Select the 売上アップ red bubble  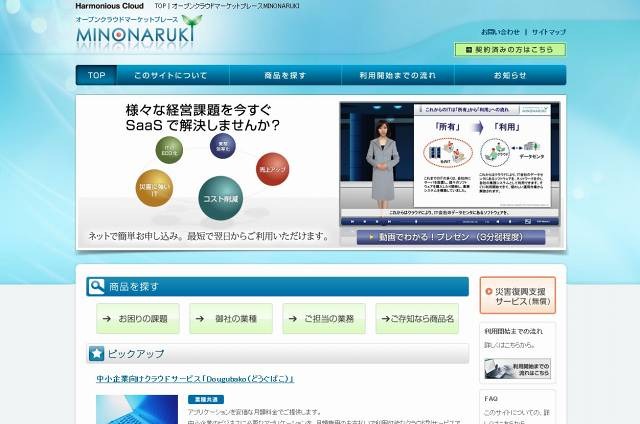(273, 169)
